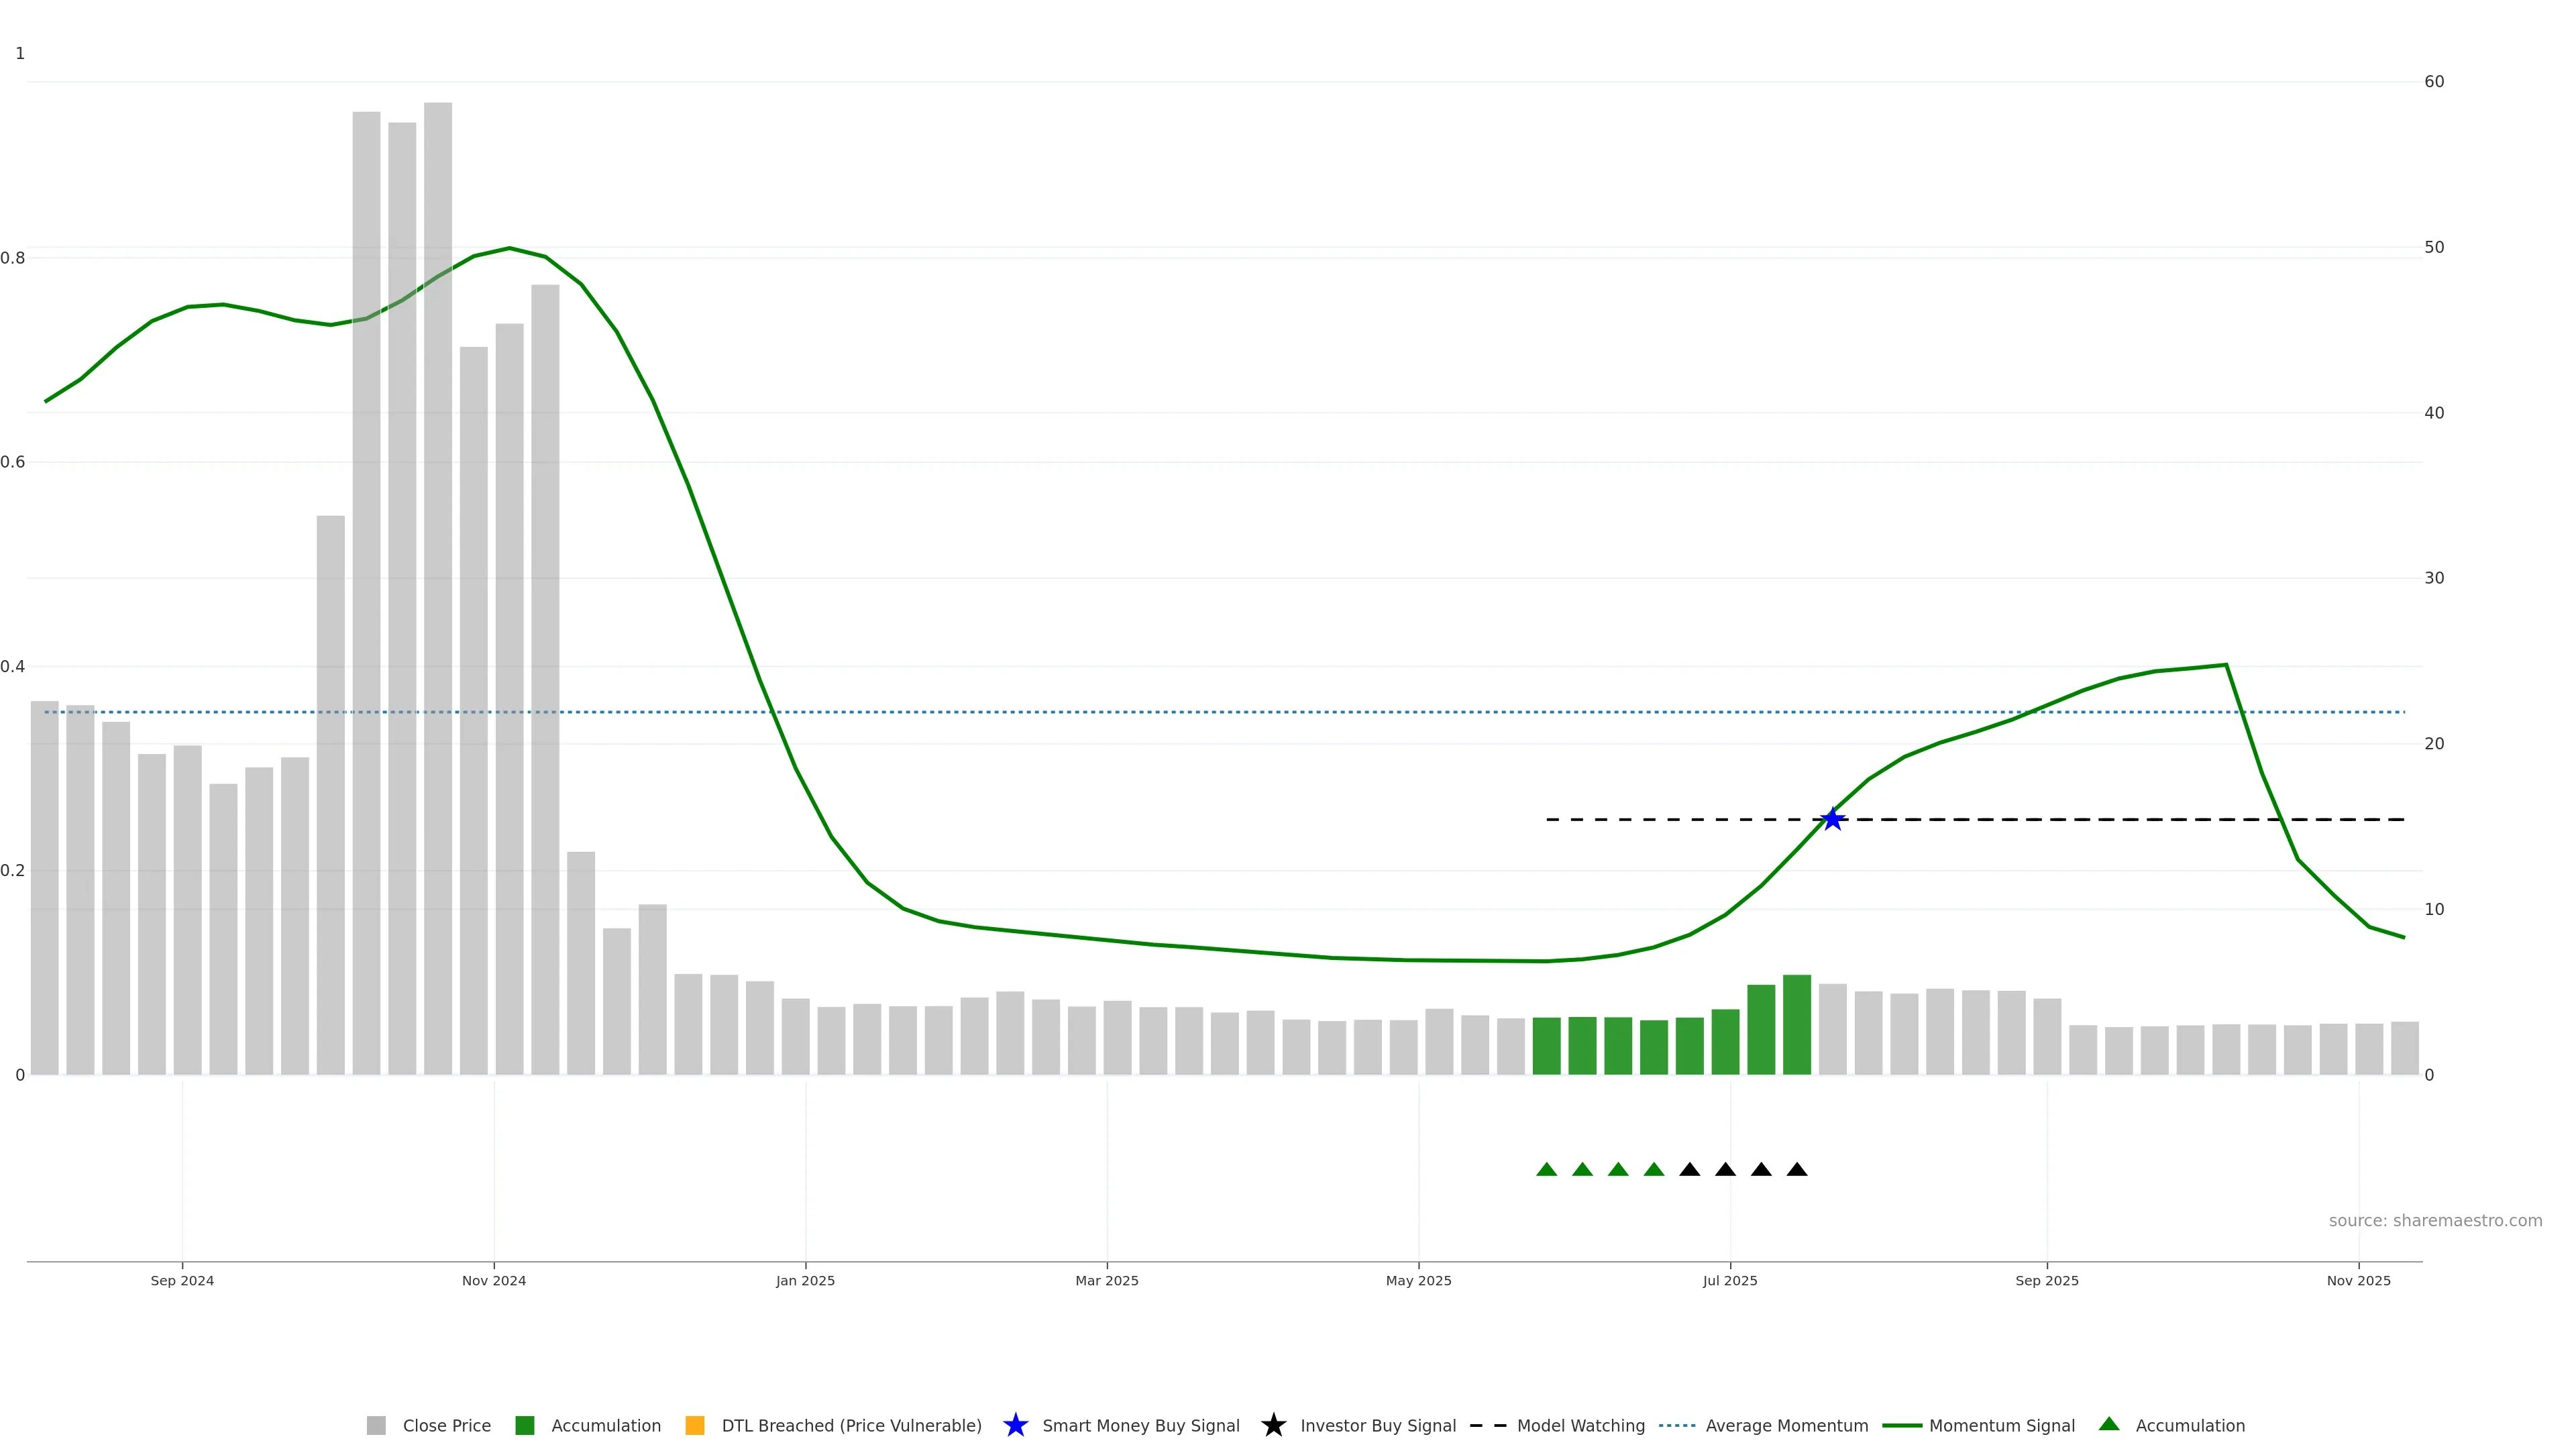Click the Jul 2025 x-axis label
Viewport: 2576px width, 1449px height.
(x=1730, y=1280)
